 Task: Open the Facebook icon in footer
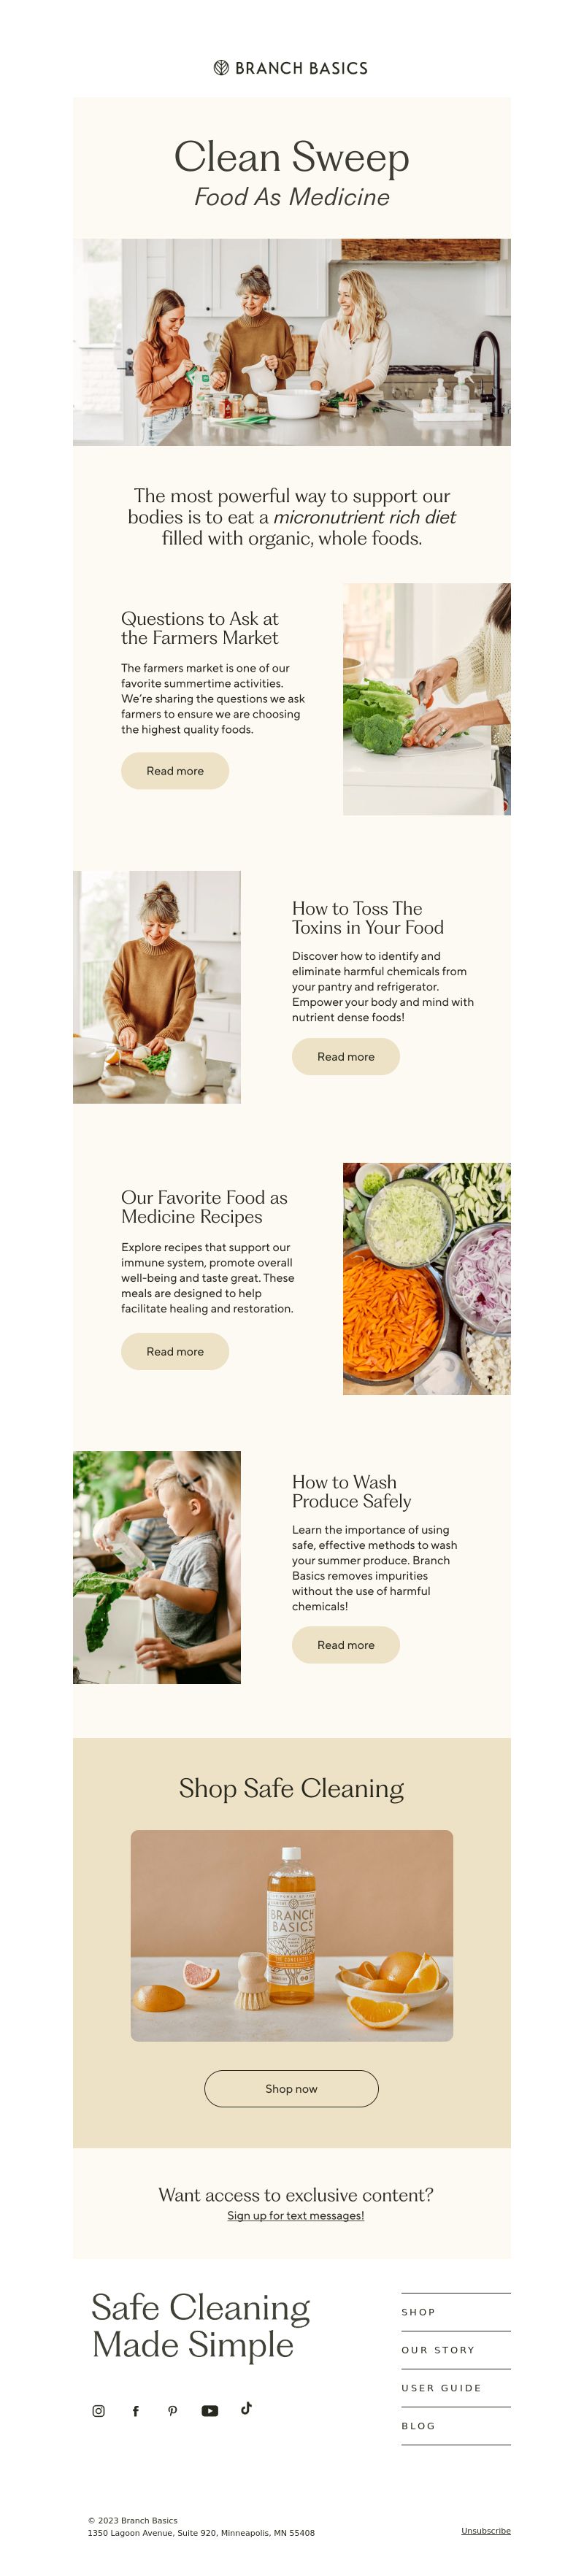pyautogui.click(x=135, y=2411)
